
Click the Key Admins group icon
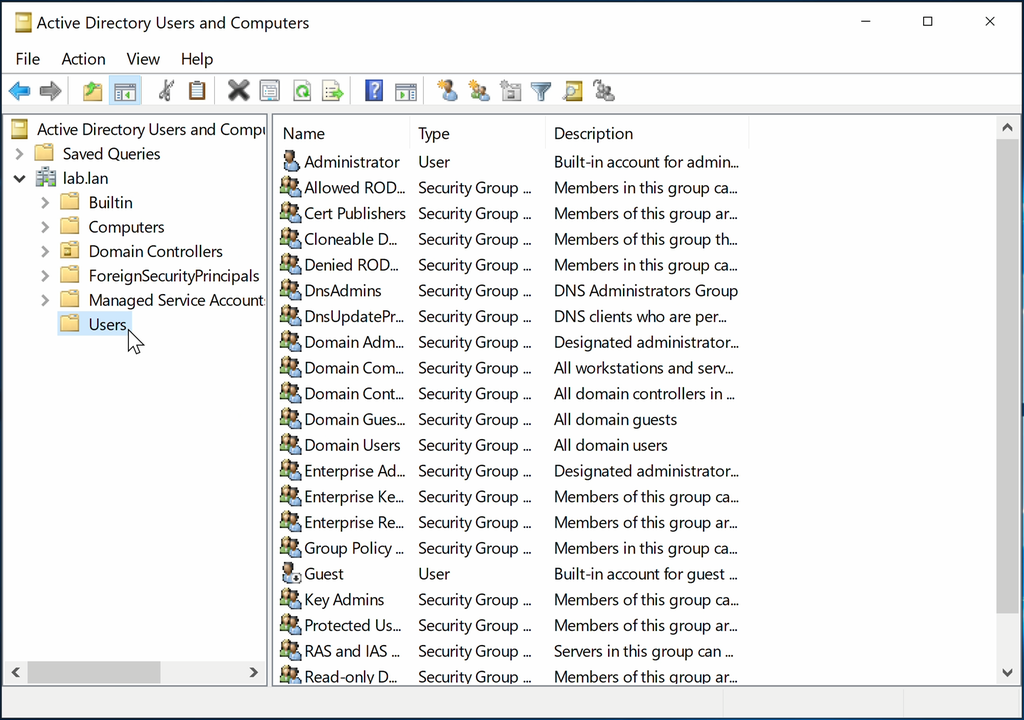pos(291,598)
